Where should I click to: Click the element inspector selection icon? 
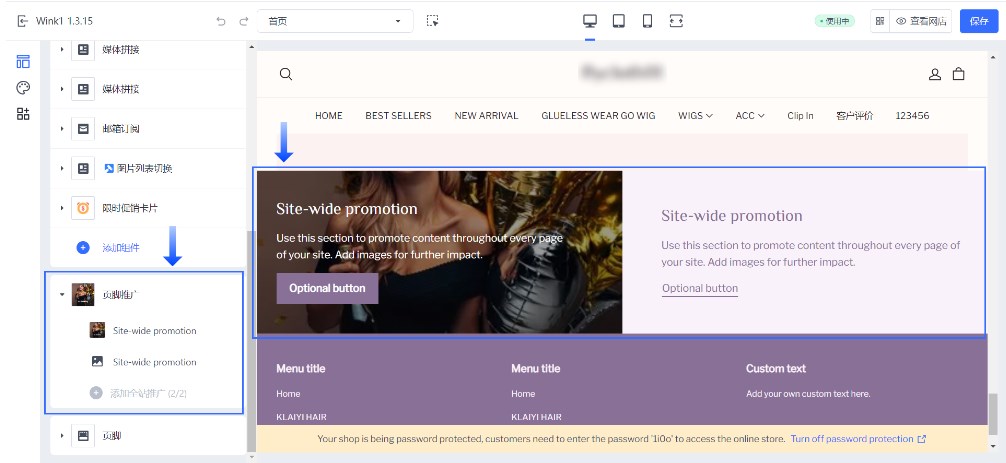coord(432,21)
